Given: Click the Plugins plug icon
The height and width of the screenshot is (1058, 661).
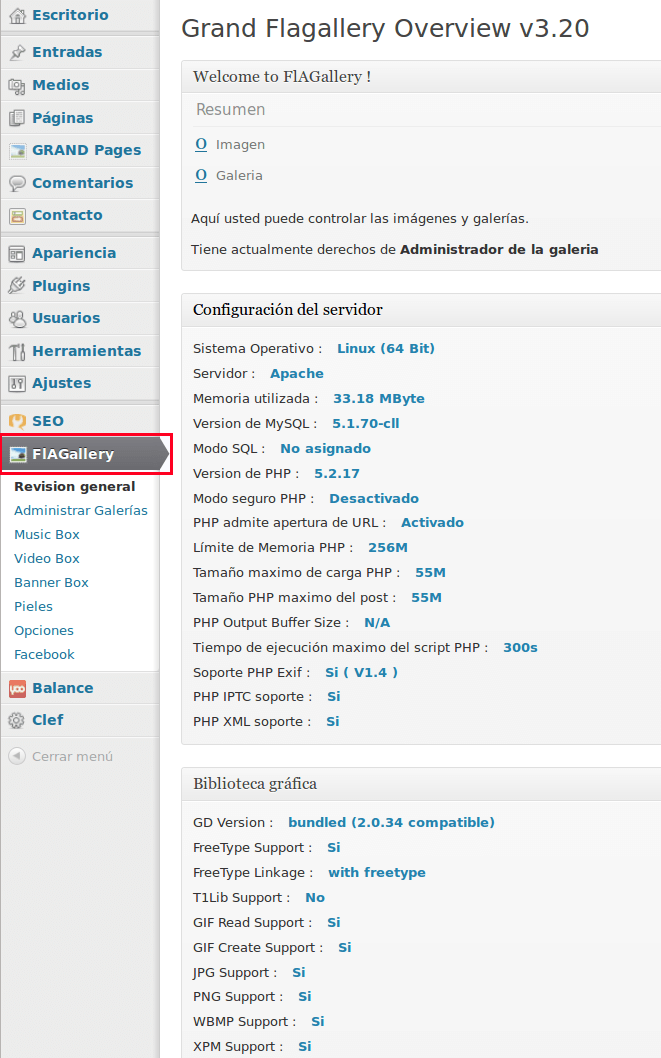Looking at the screenshot, I should 17,286.
